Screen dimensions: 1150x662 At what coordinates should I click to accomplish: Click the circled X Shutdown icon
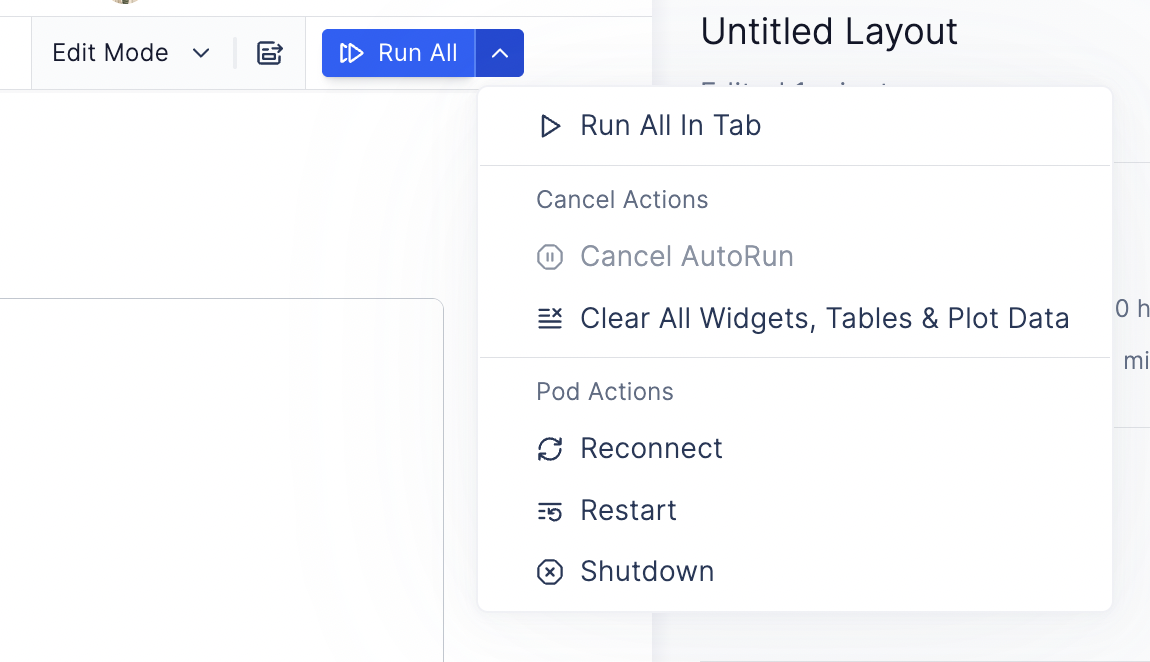(x=550, y=572)
